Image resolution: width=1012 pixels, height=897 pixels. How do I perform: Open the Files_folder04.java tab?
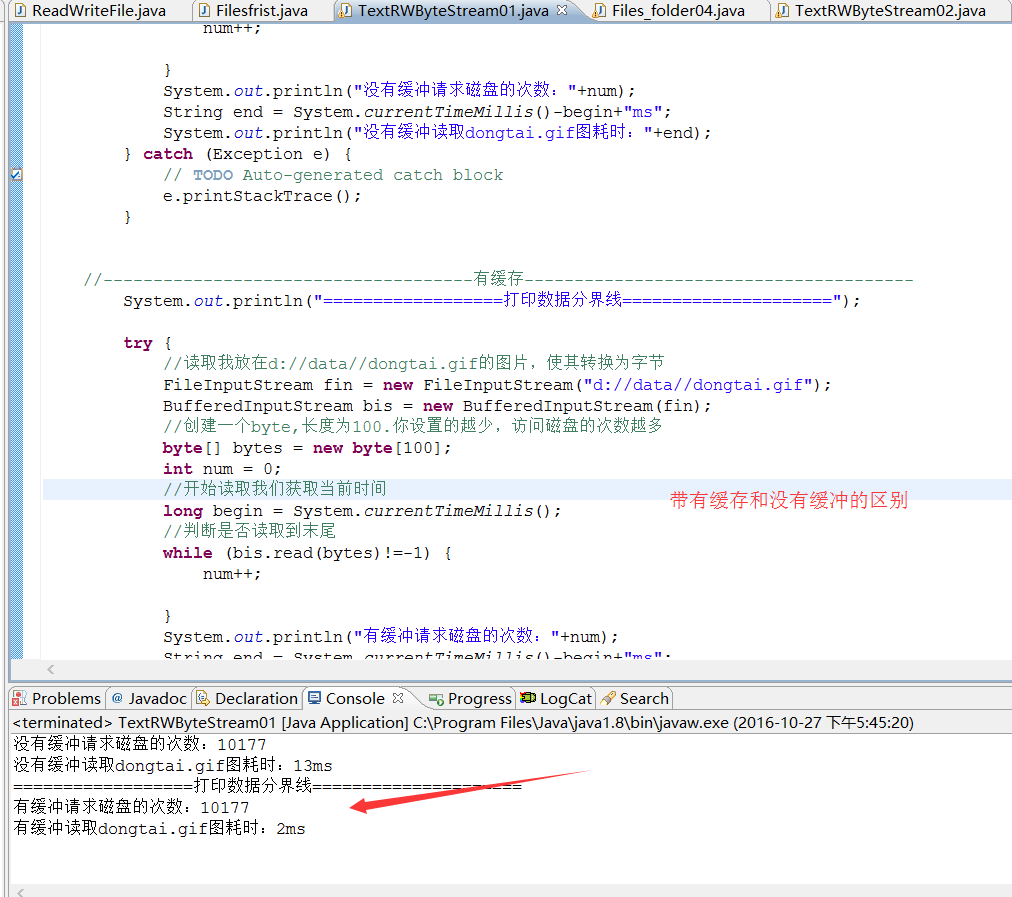(x=678, y=11)
